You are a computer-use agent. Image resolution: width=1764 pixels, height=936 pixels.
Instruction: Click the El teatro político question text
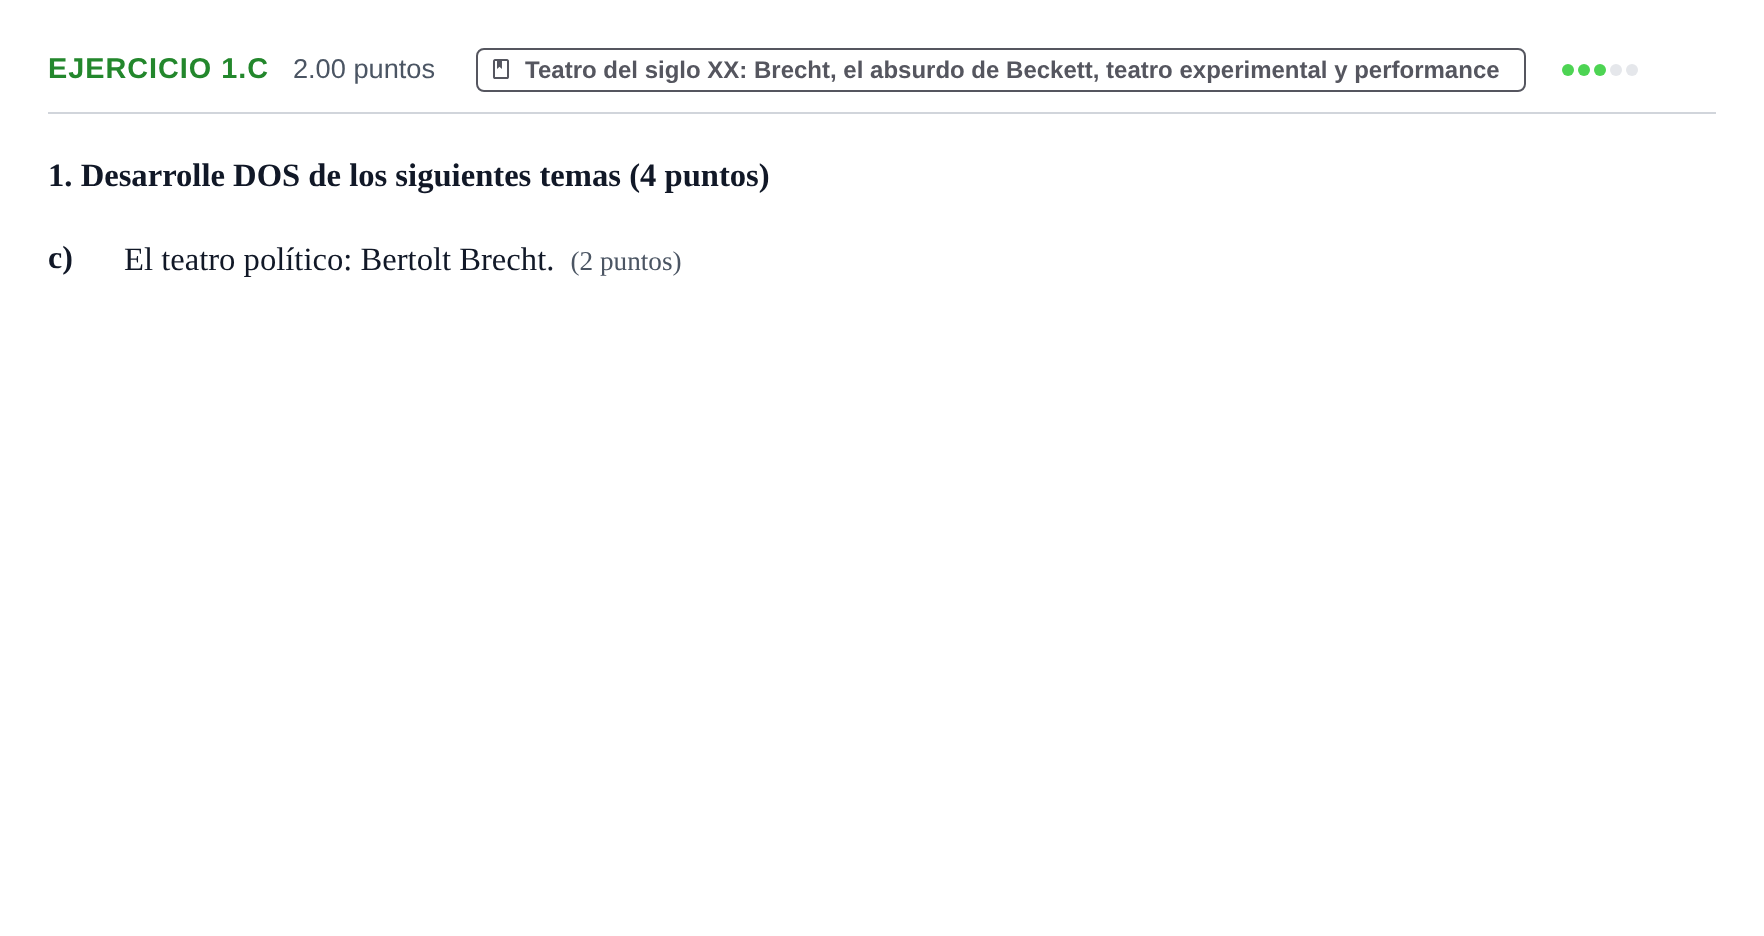339,260
